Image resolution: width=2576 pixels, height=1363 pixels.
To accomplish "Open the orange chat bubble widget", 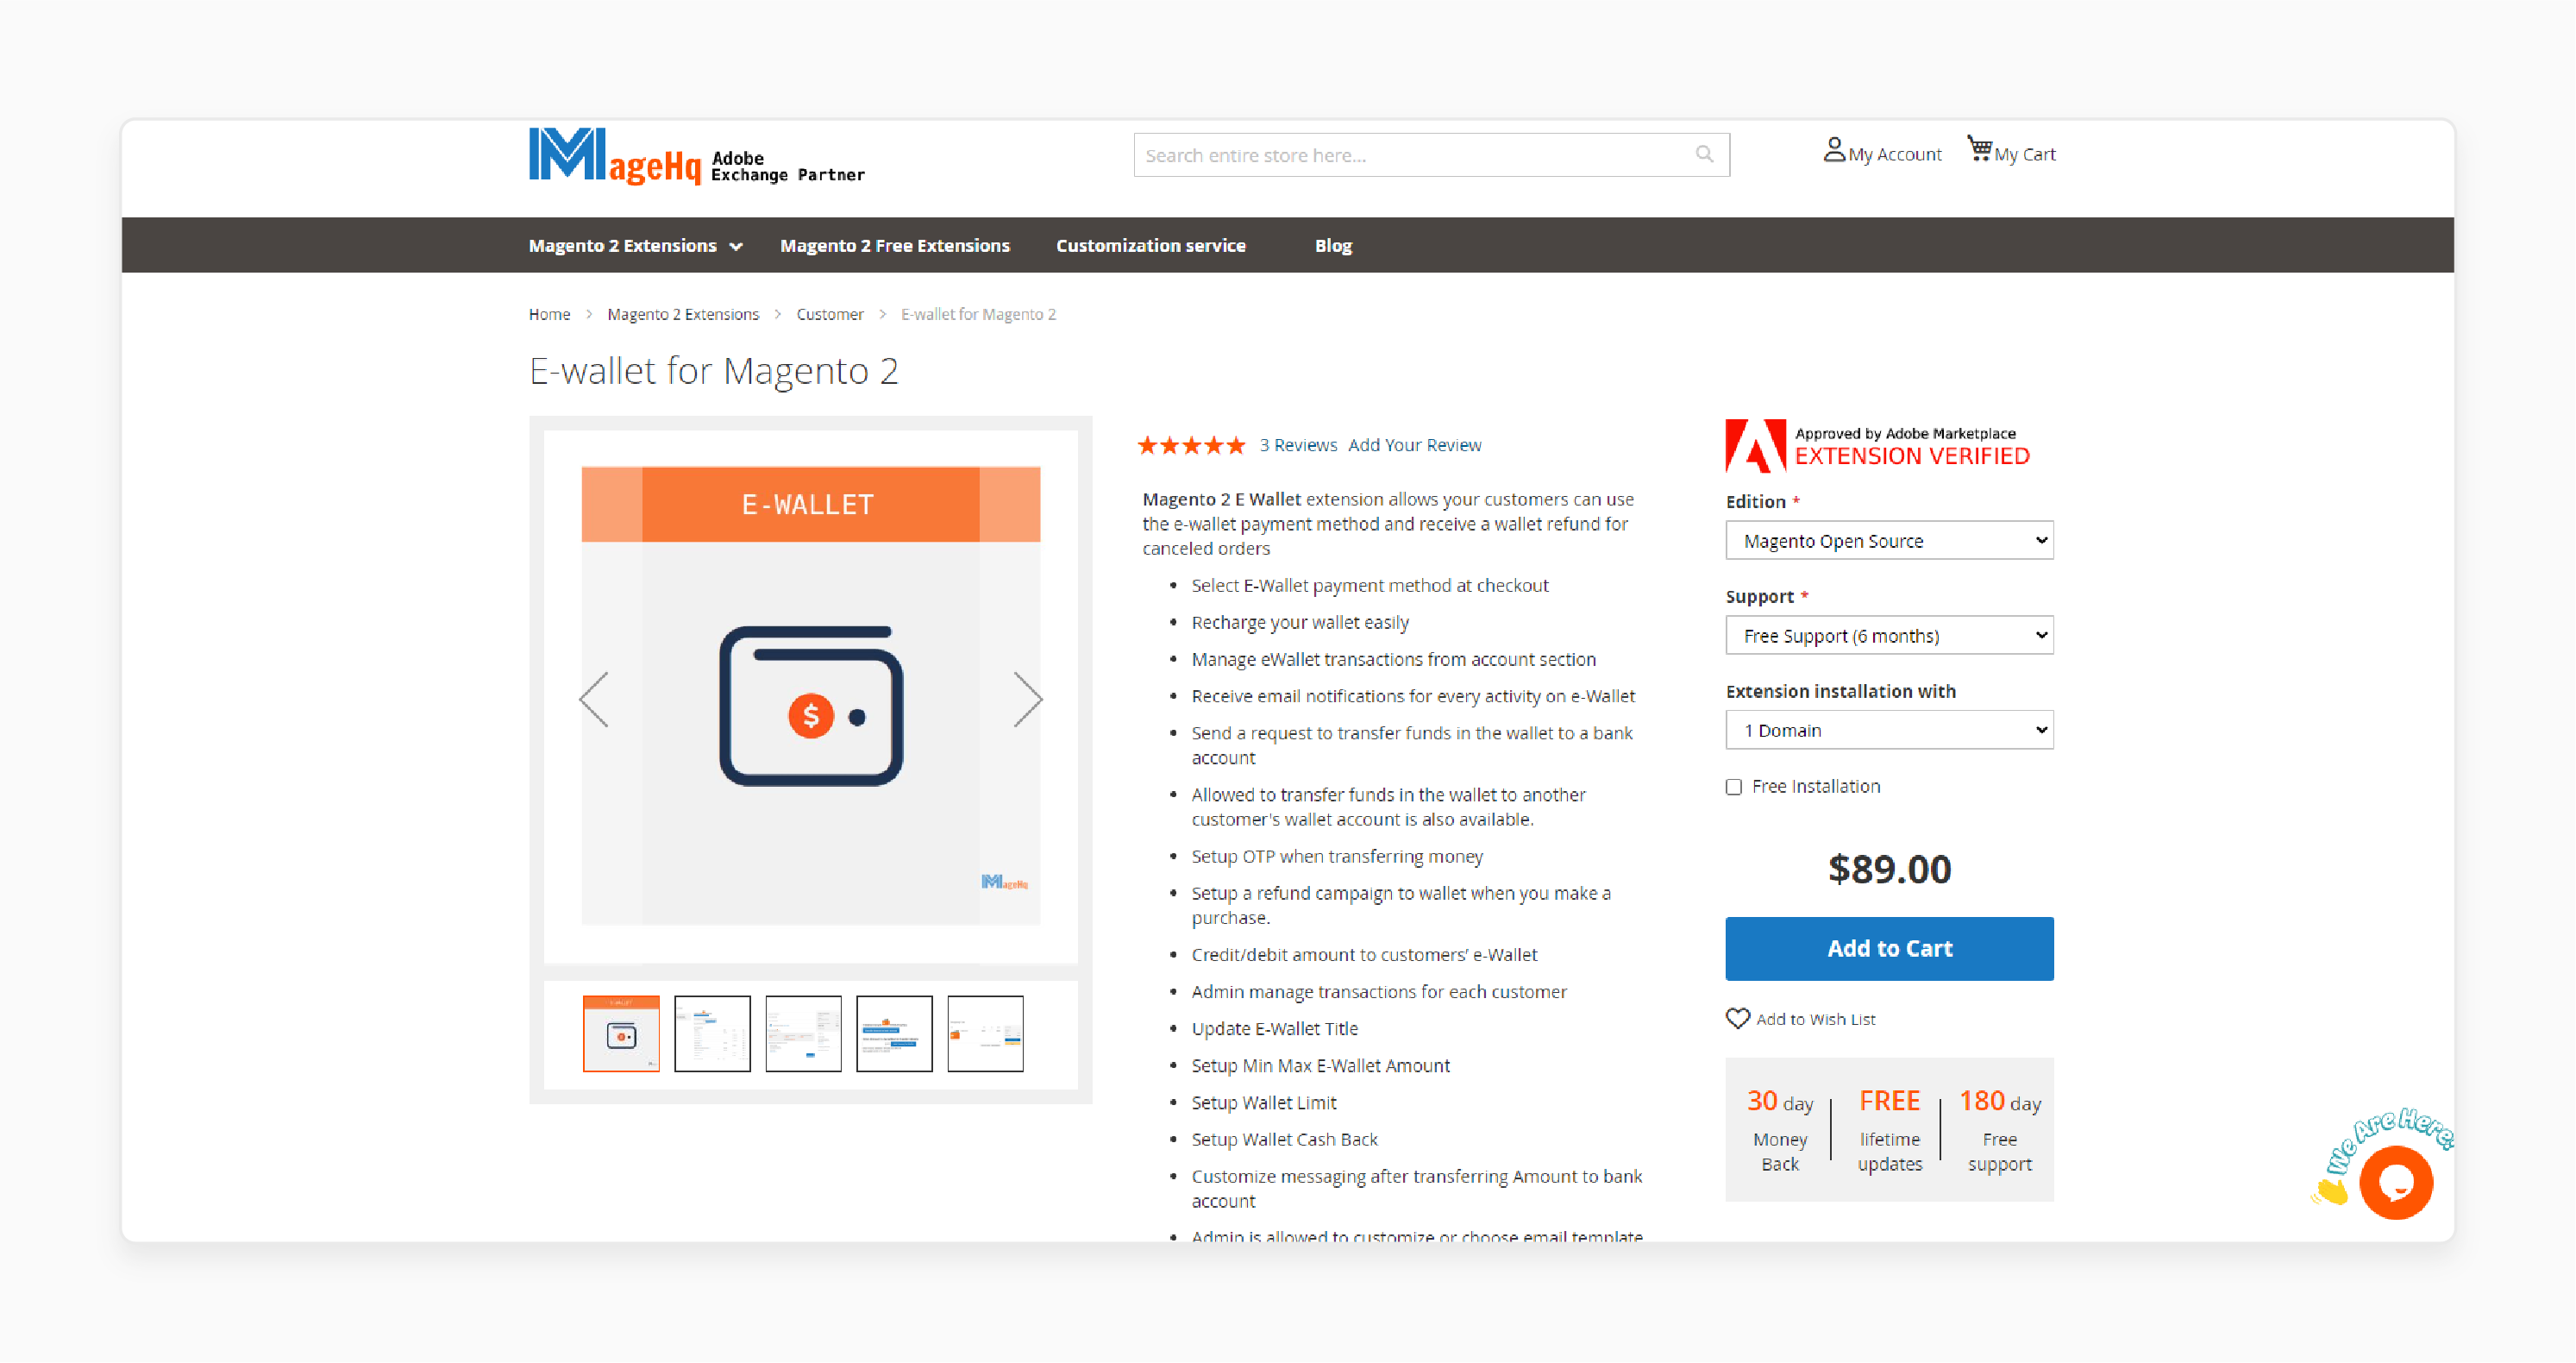I will (2395, 1182).
